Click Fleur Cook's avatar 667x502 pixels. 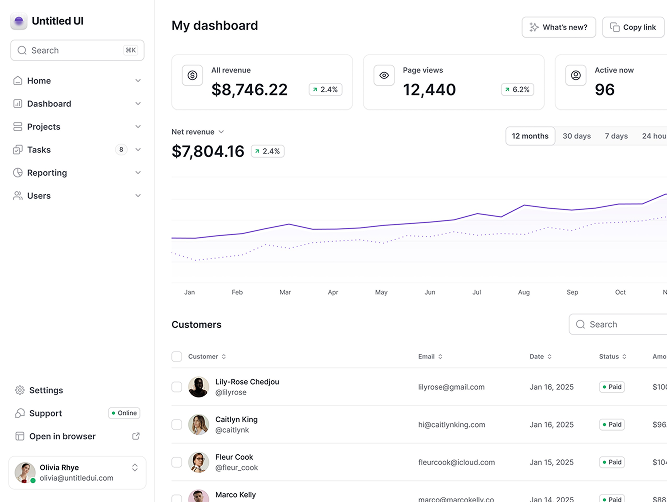198,462
